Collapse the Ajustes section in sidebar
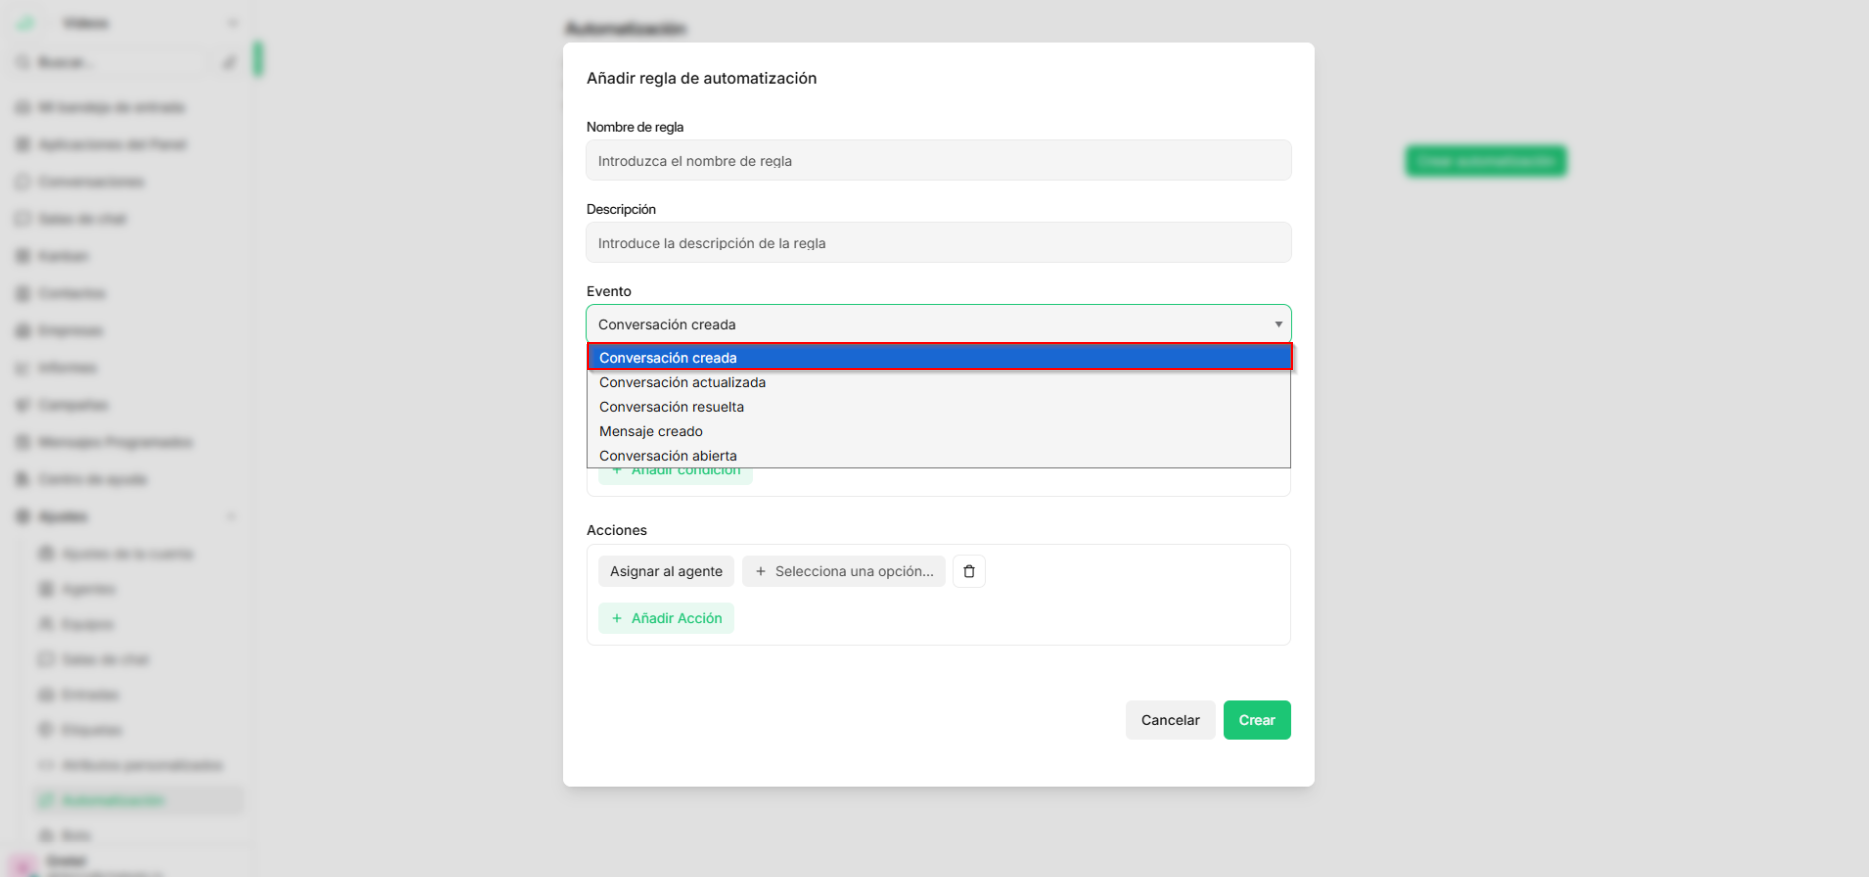The image size is (1869, 877). point(231,516)
